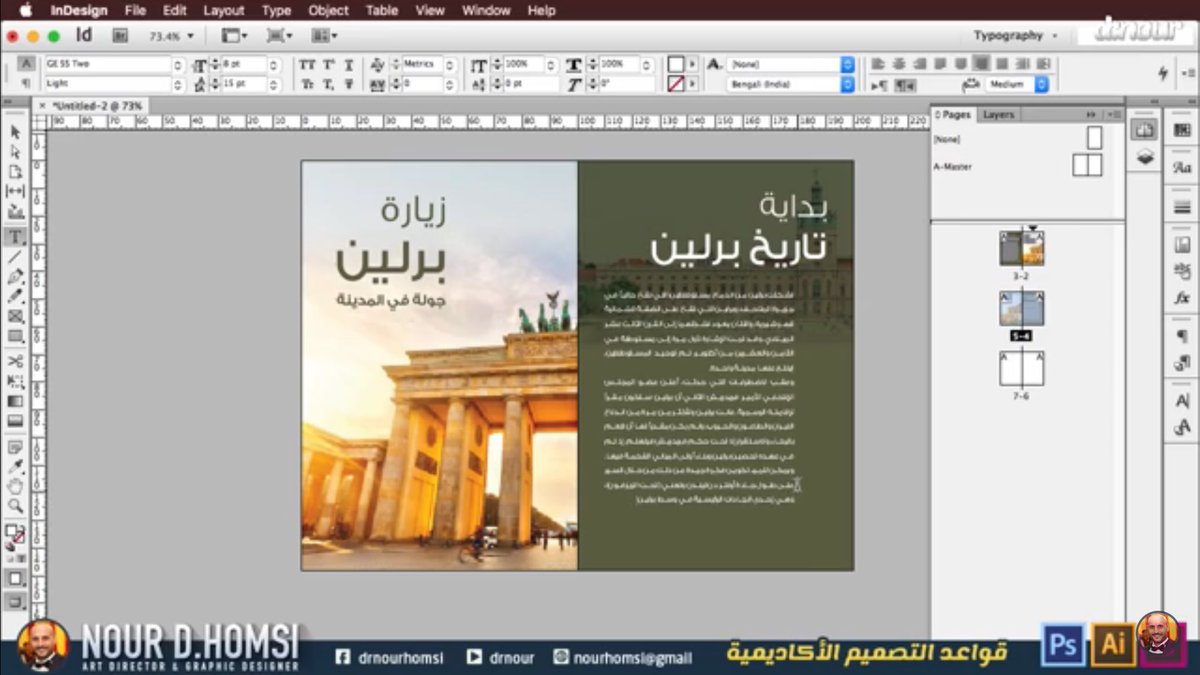This screenshot has width=1200, height=675.
Task: Select the Hand tool
Action: (15, 486)
